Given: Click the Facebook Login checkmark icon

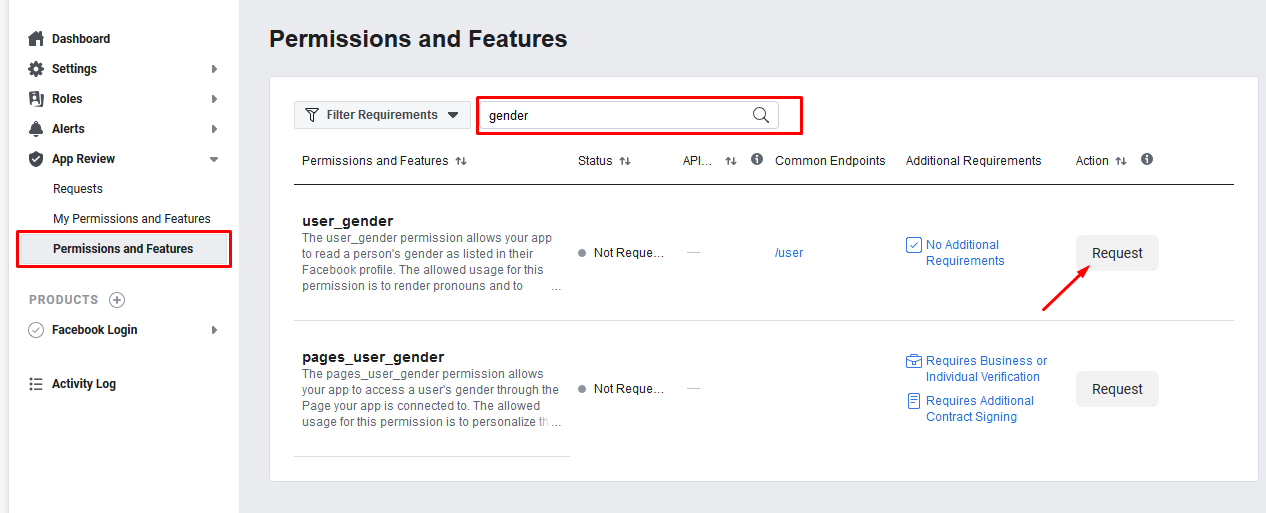Looking at the screenshot, I should point(36,330).
